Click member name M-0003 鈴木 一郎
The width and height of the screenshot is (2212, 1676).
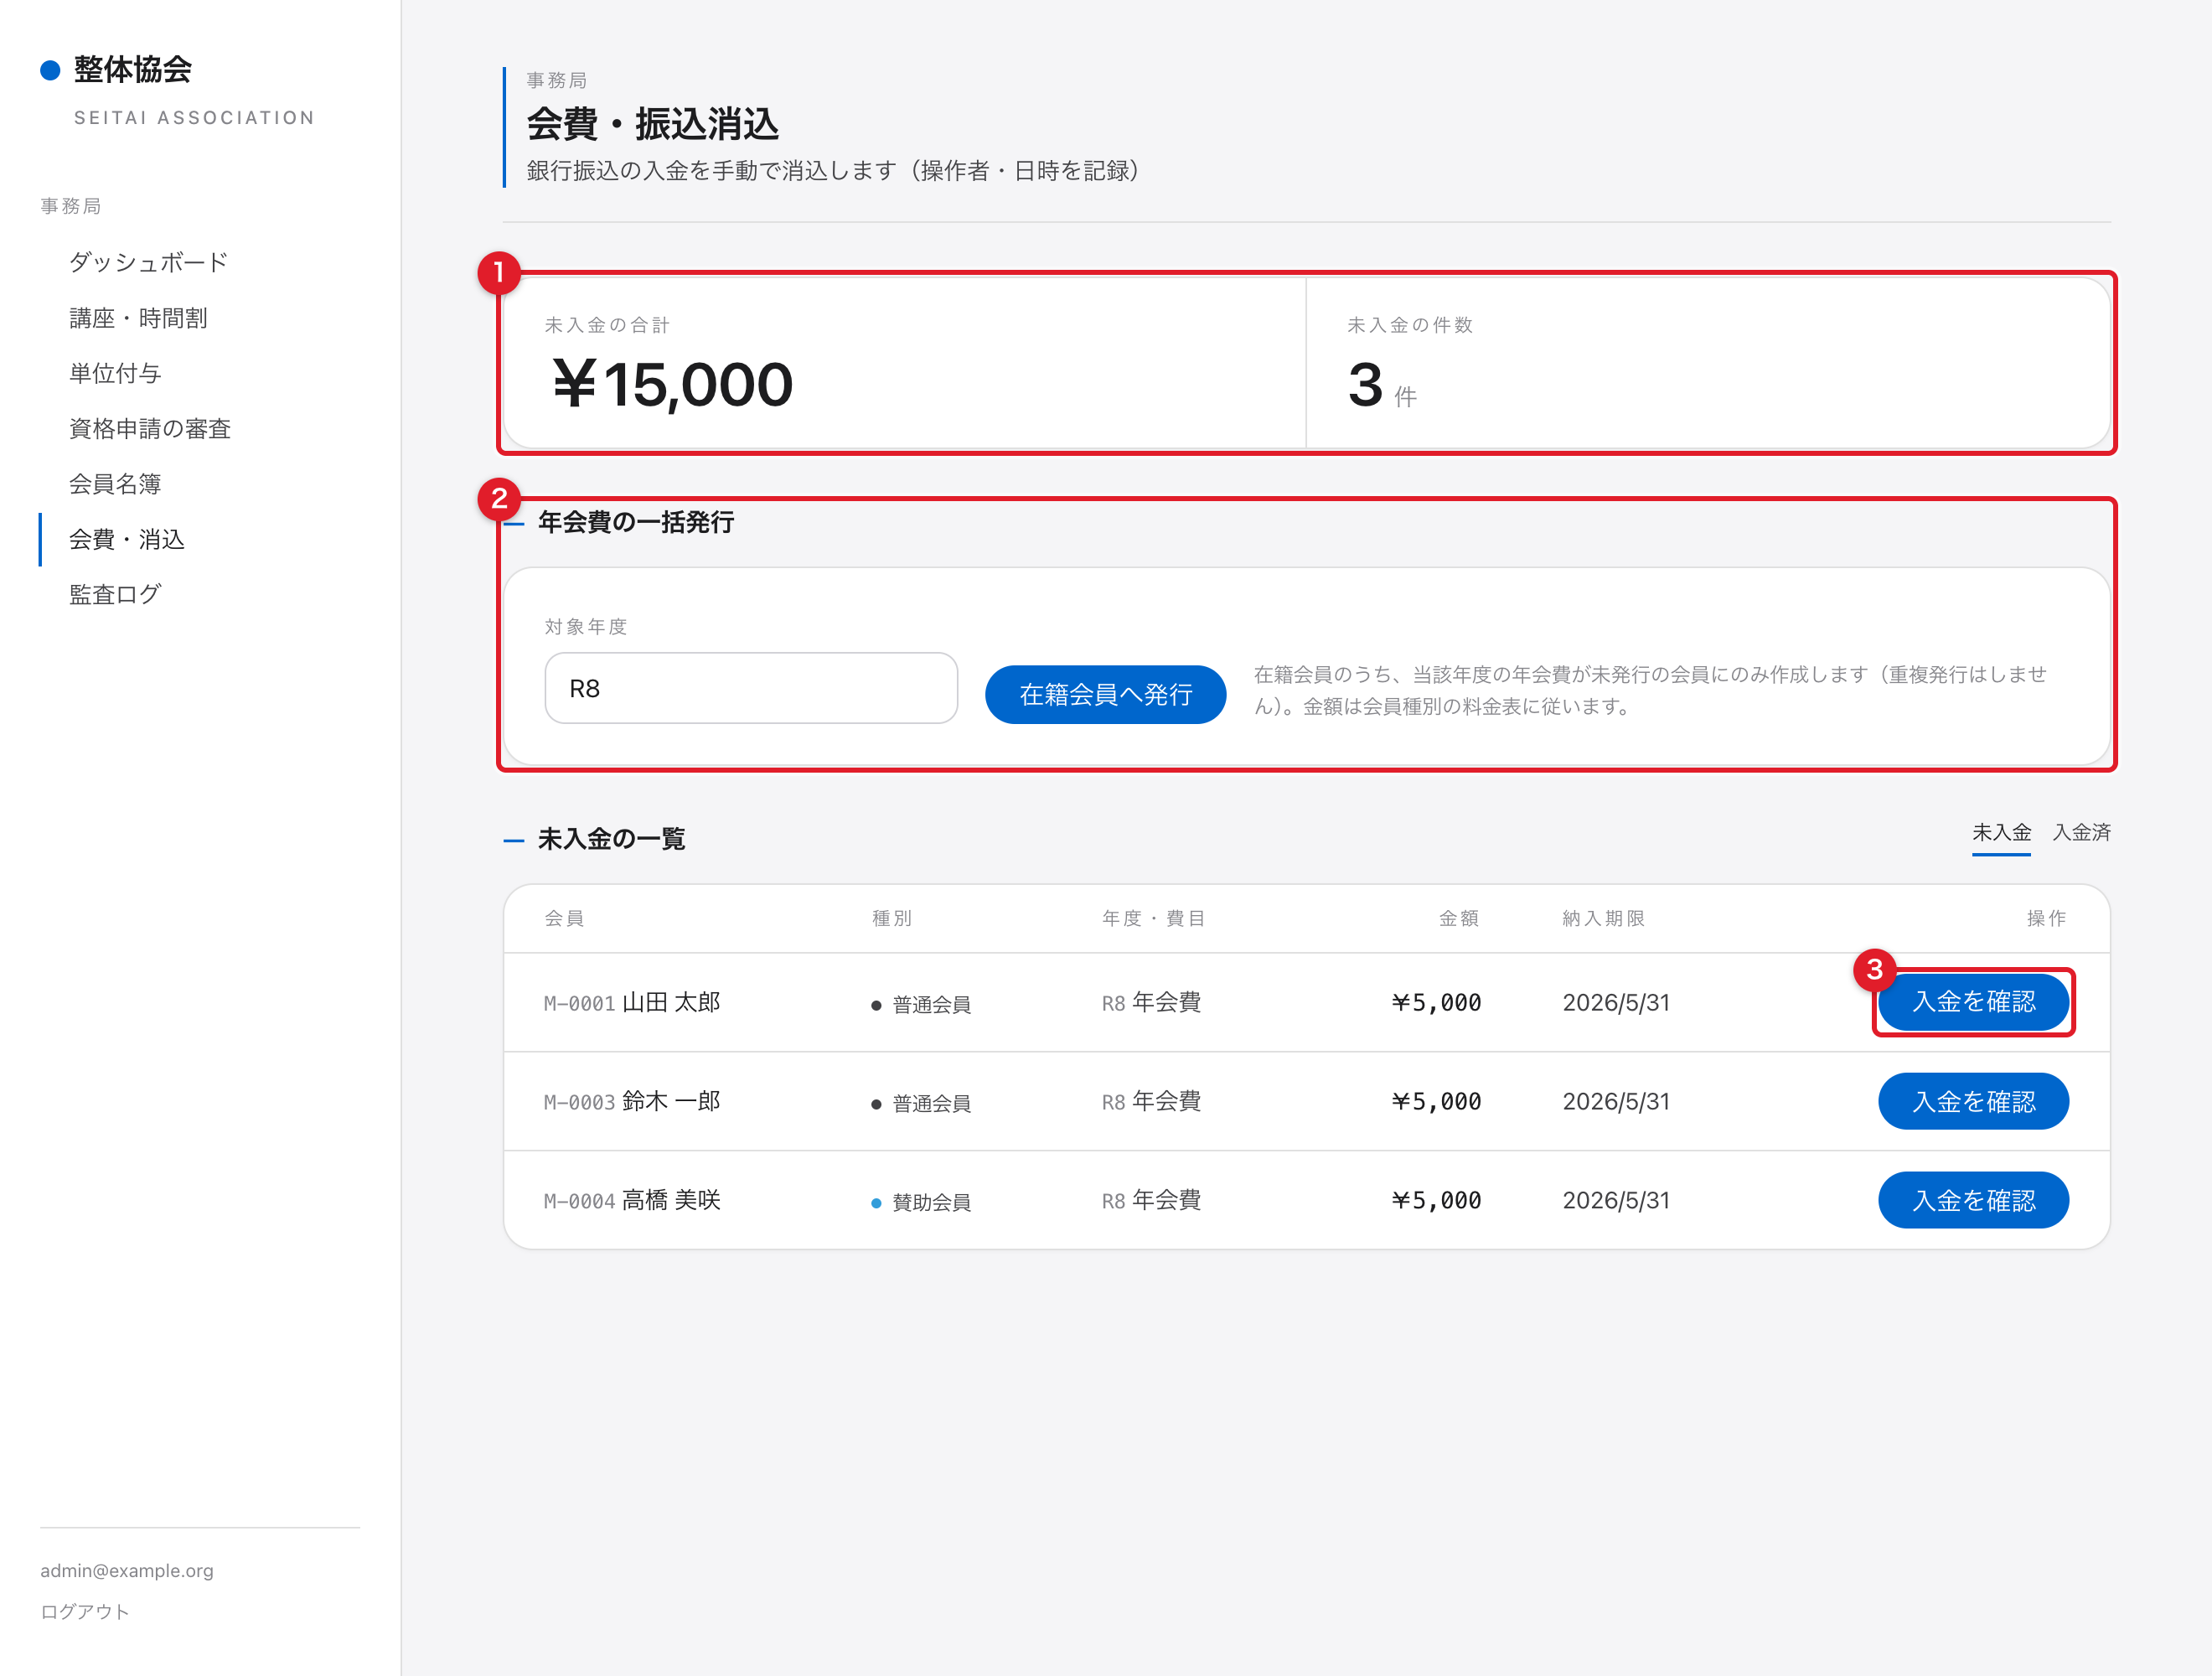point(632,1101)
